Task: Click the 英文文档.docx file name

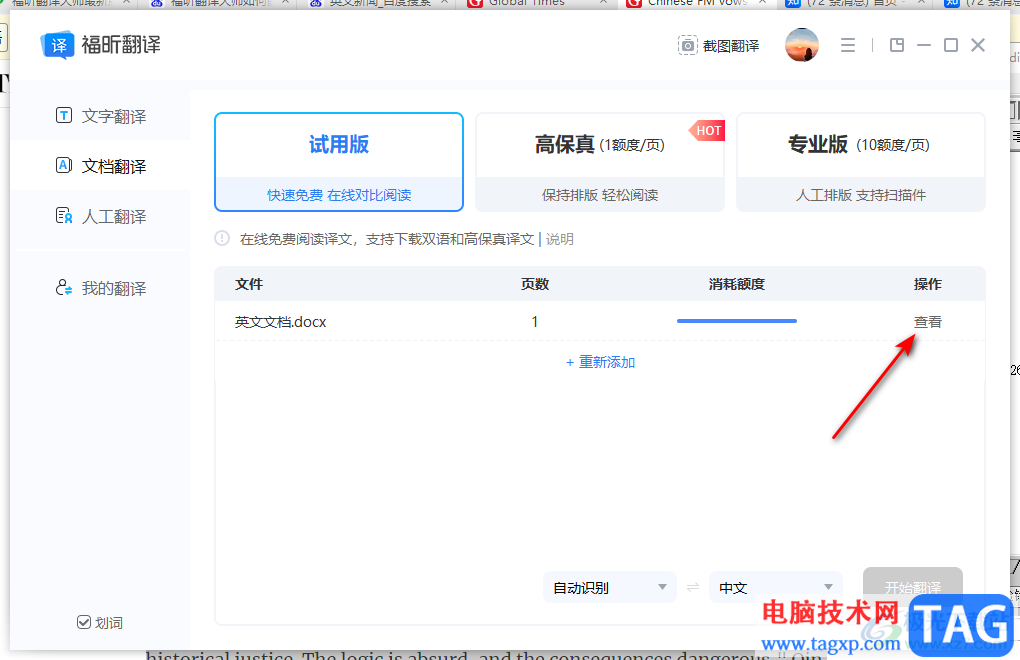Action: [x=280, y=321]
